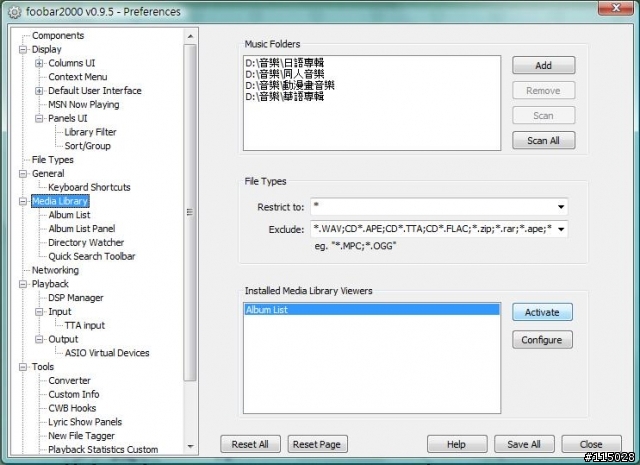Image resolution: width=640 pixels, height=465 pixels.
Task: Click the Add music folder button
Action: point(544,65)
